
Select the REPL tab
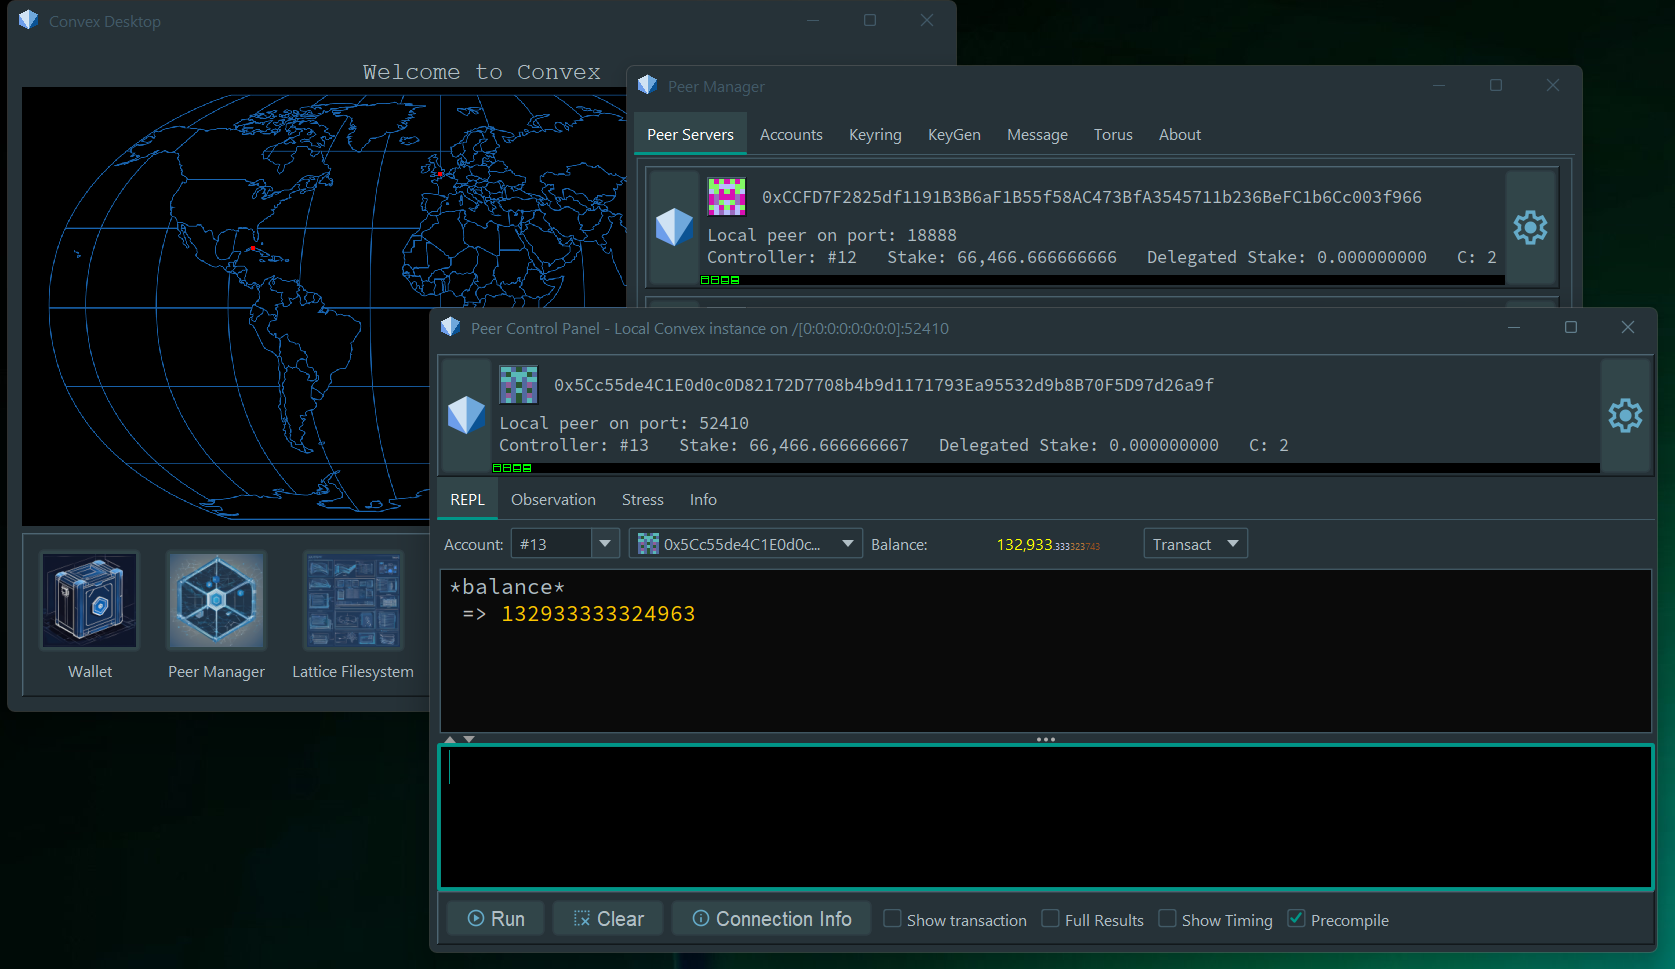pos(467,500)
